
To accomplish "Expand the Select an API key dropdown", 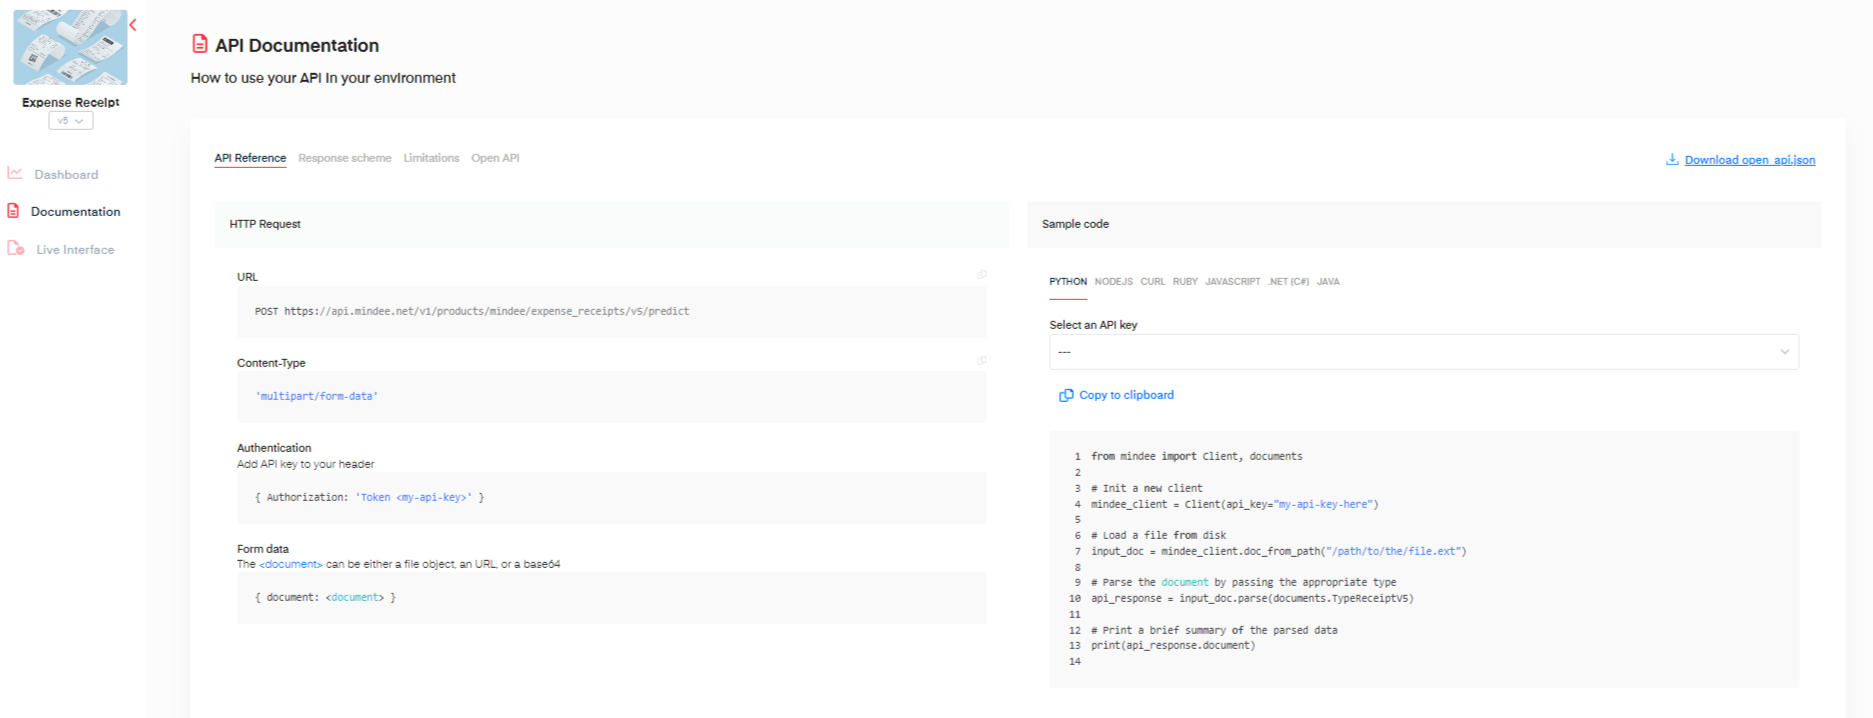I will (1423, 352).
